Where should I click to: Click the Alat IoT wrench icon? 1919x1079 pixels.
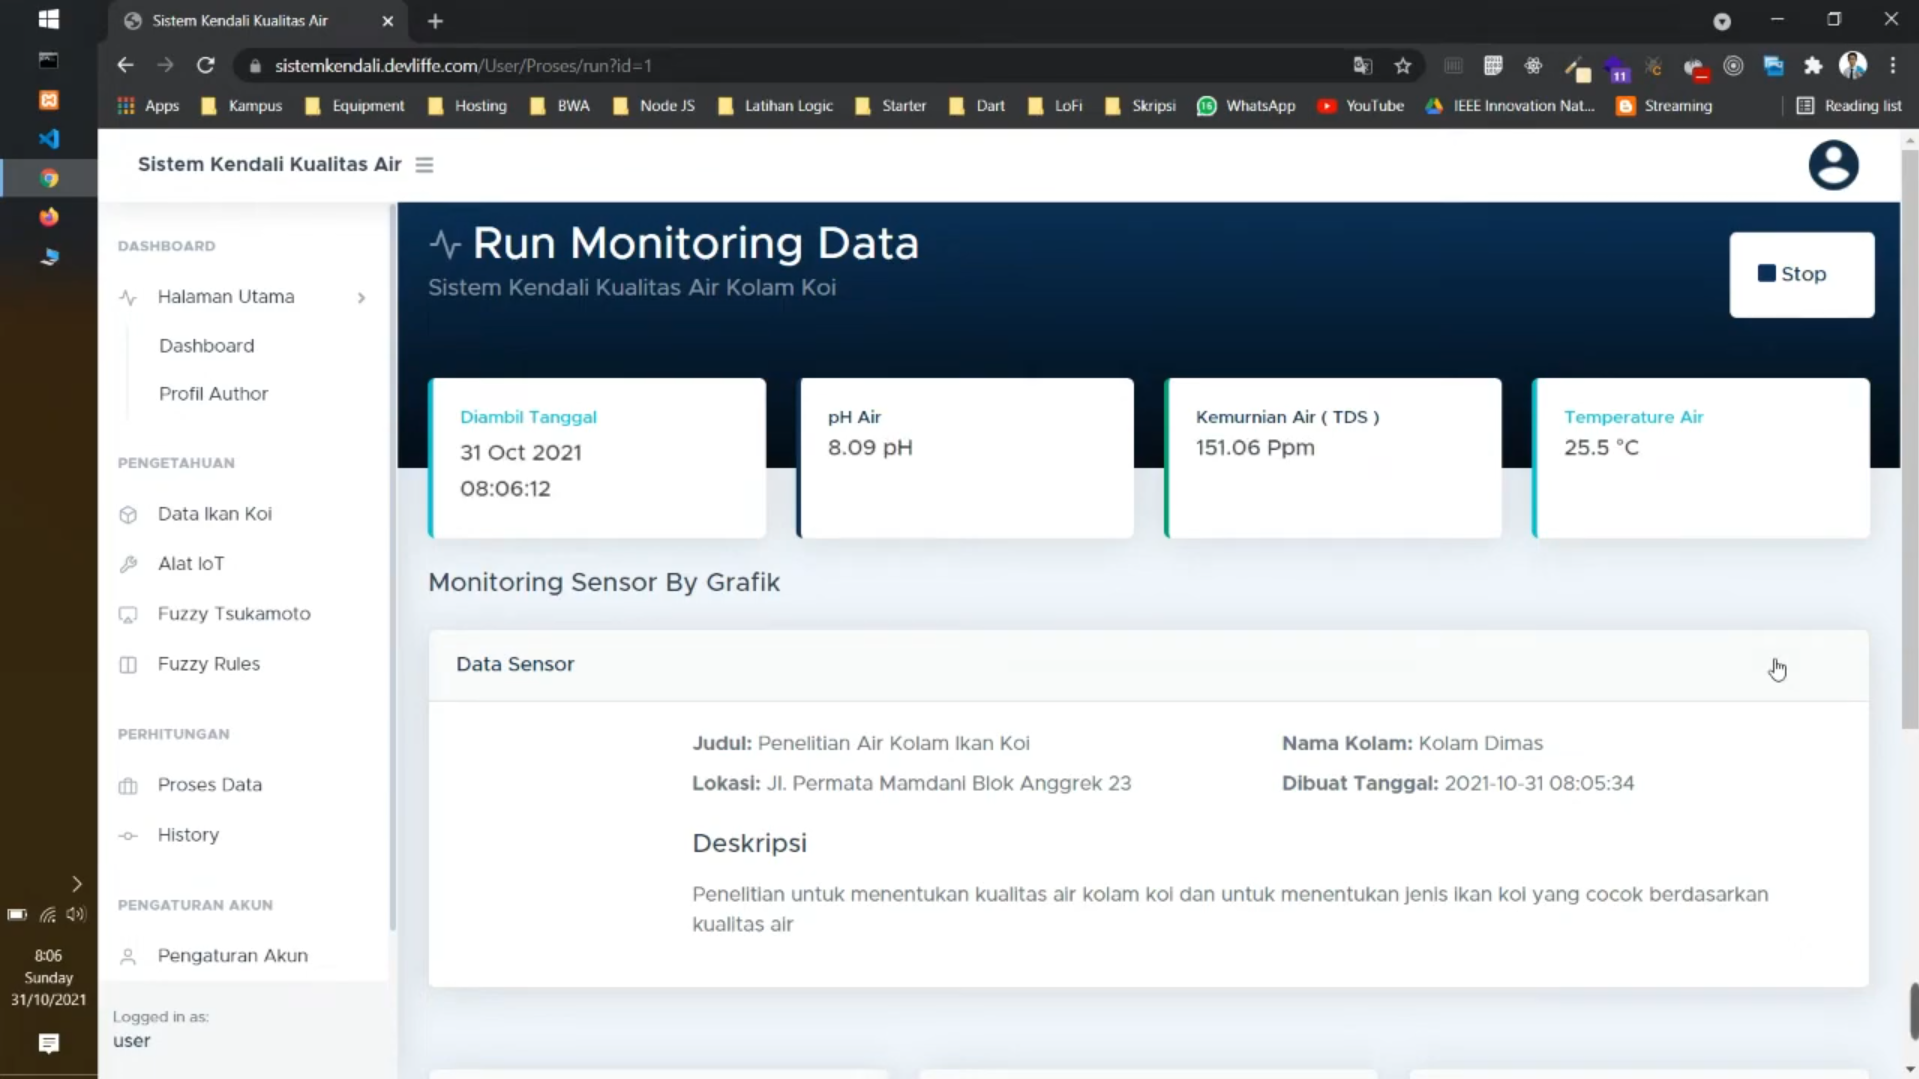pyautogui.click(x=128, y=564)
